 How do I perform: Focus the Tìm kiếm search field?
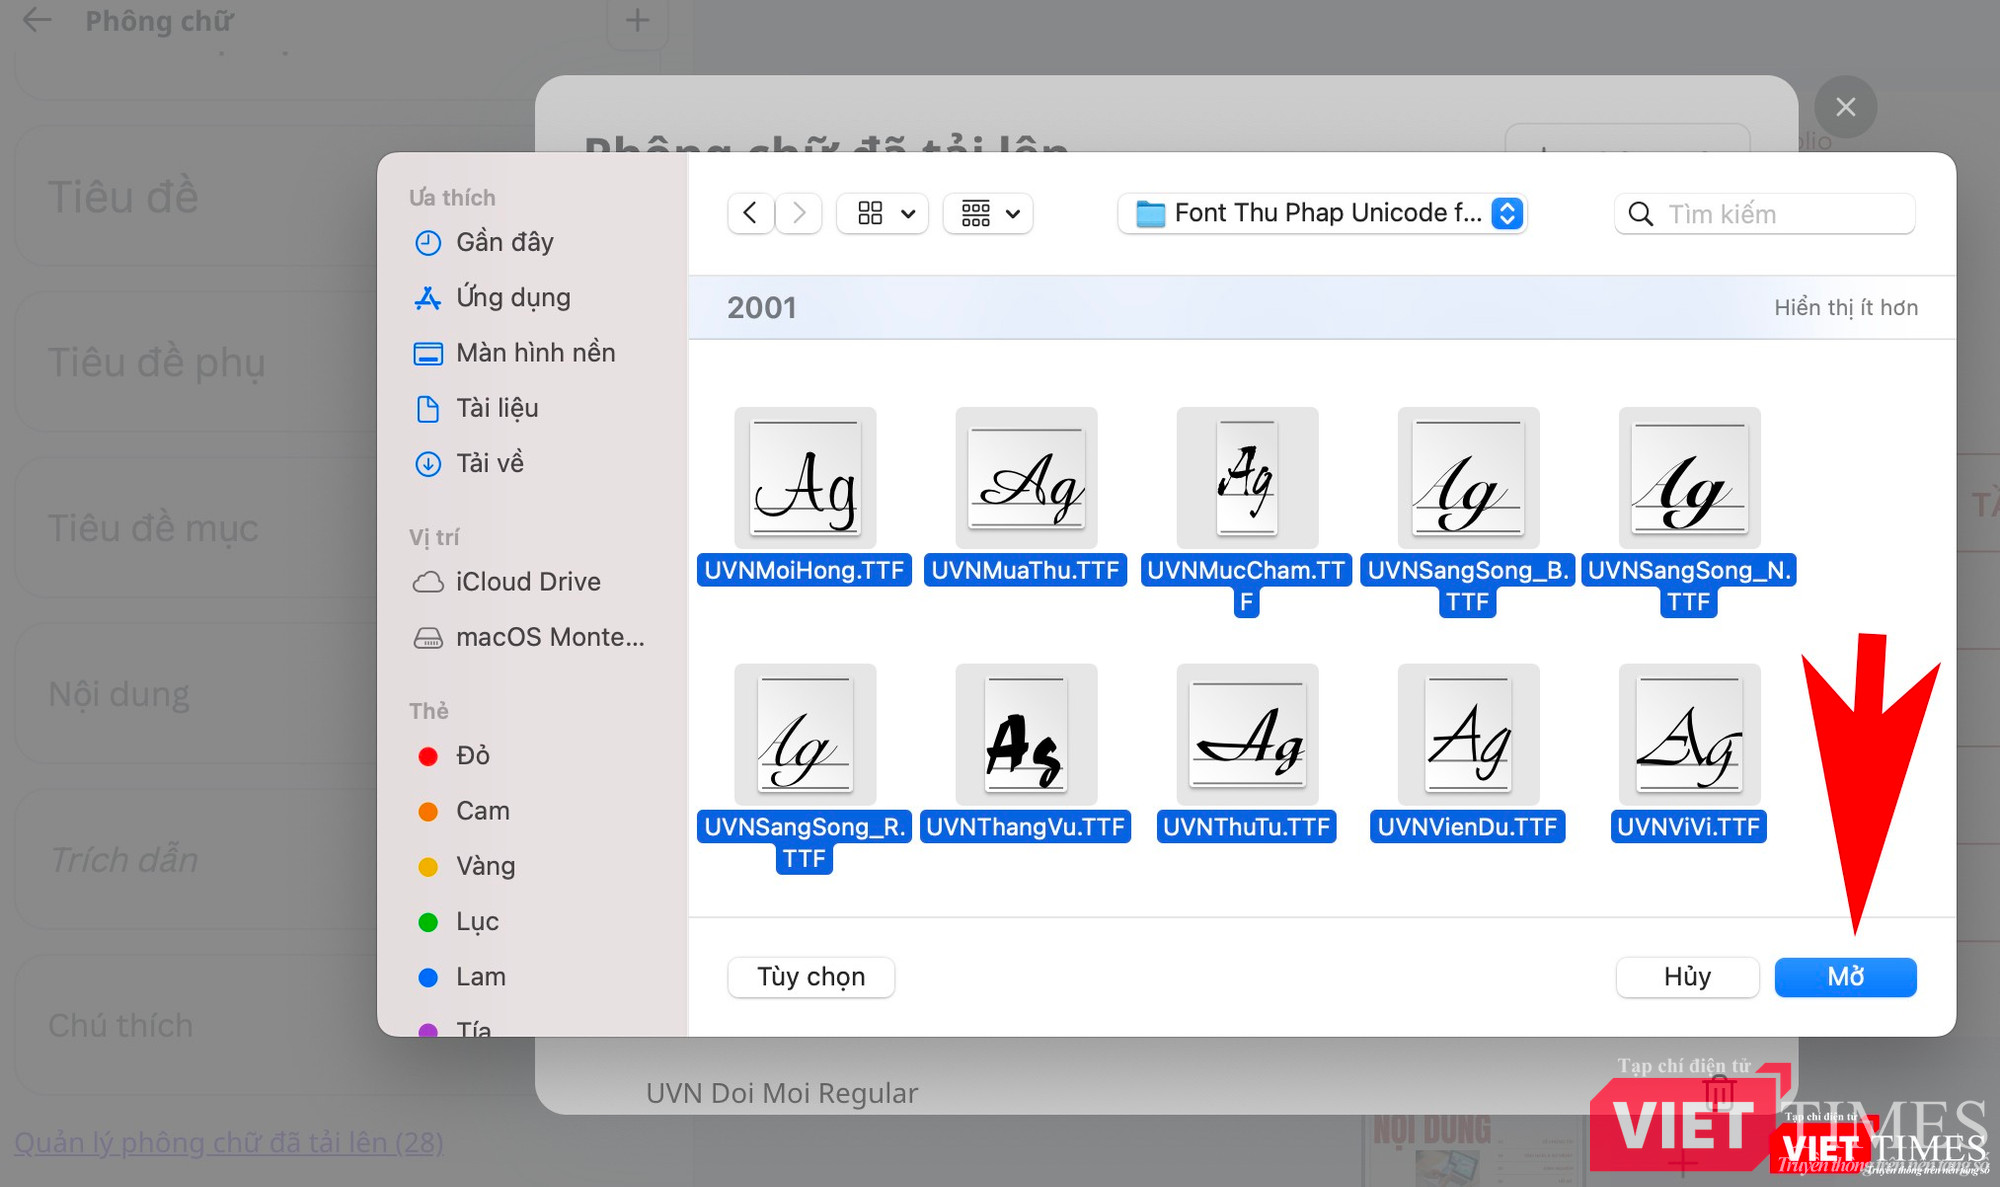[1780, 214]
